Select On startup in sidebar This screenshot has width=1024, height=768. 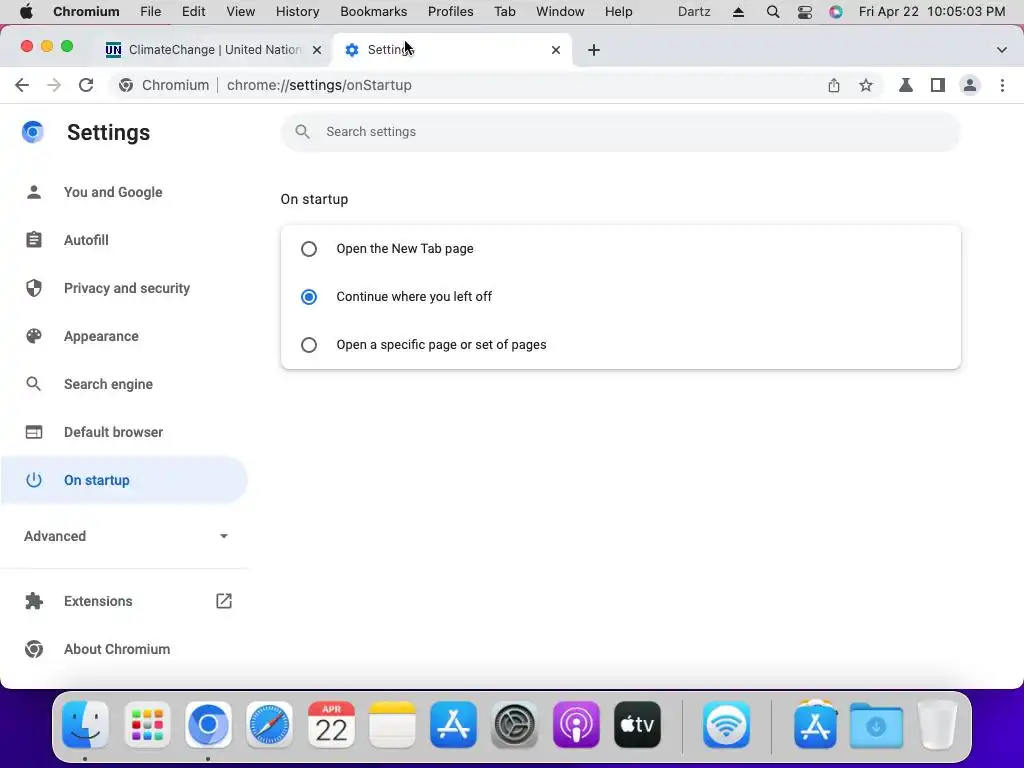(124, 480)
